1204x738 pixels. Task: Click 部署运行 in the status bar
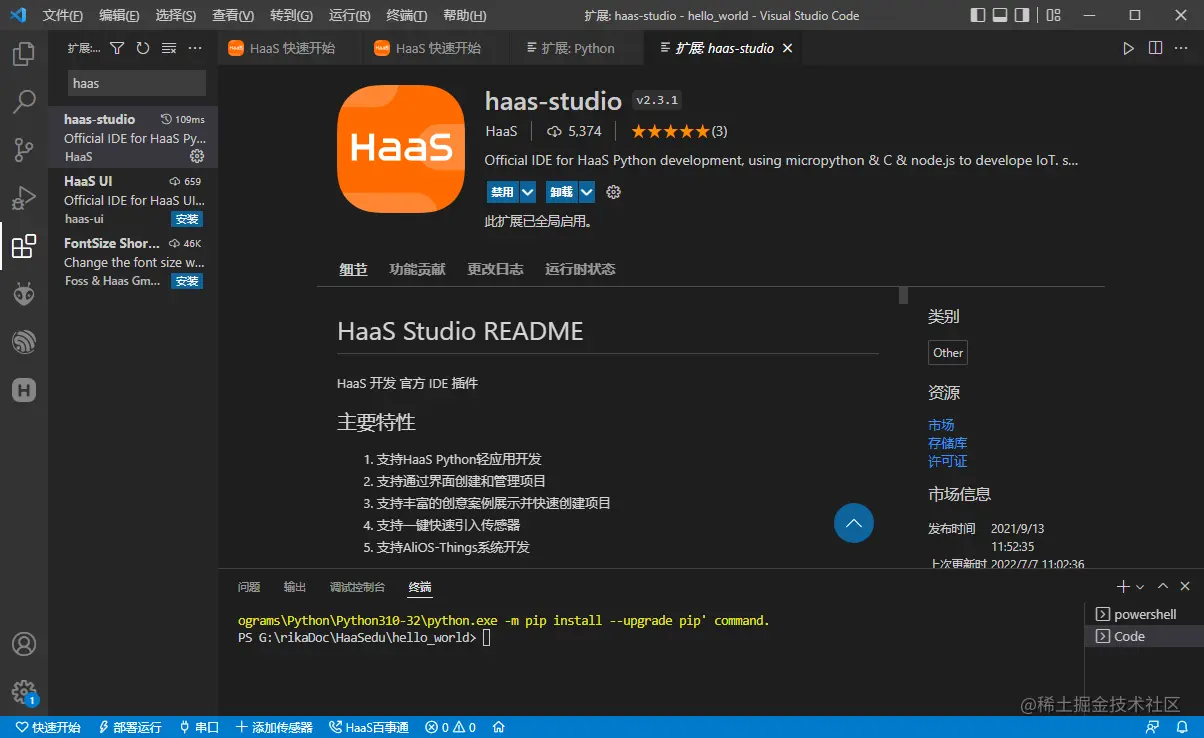(x=129, y=727)
